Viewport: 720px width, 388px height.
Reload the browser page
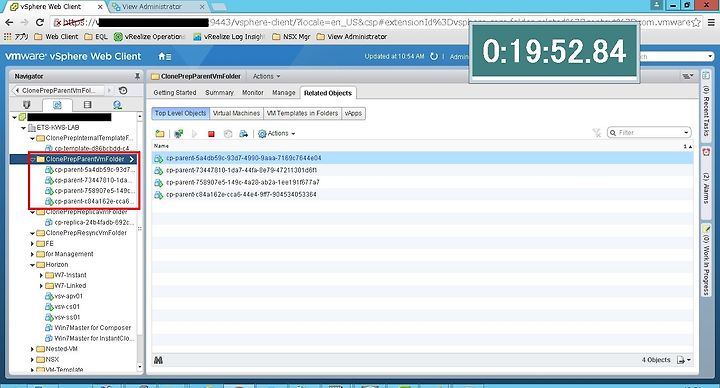click(40, 22)
